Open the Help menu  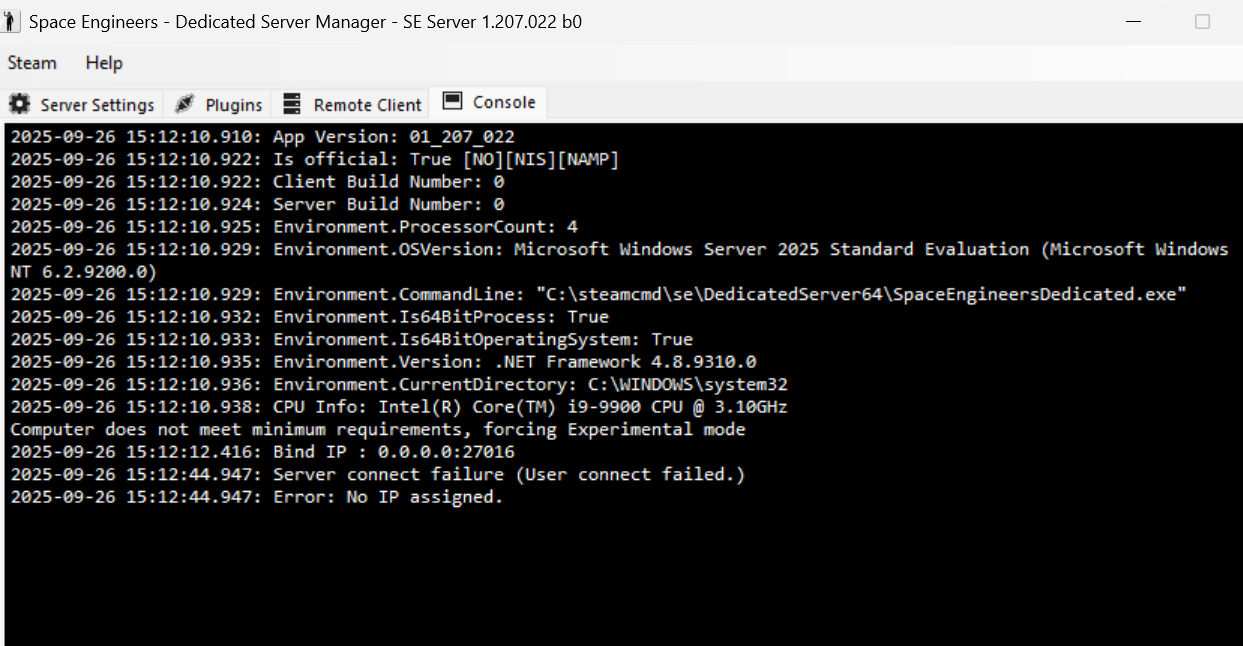pos(104,63)
